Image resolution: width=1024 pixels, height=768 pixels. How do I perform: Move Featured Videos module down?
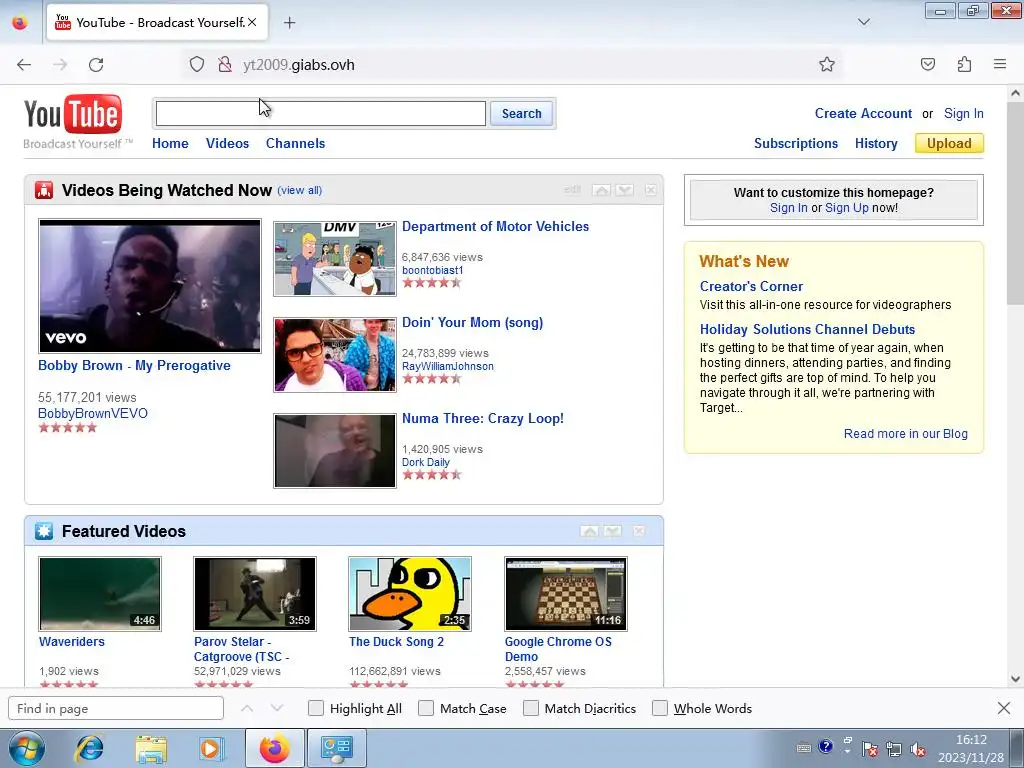613,531
